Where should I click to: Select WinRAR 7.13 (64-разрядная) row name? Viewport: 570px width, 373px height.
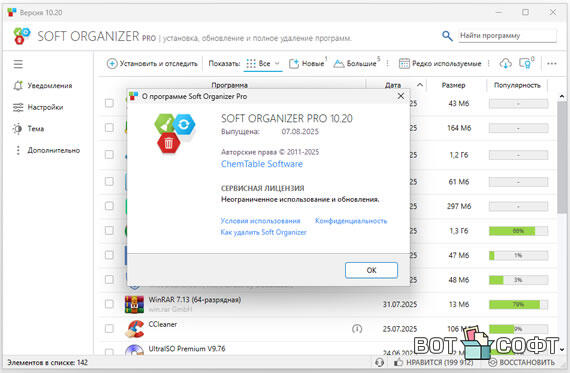tap(194, 300)
